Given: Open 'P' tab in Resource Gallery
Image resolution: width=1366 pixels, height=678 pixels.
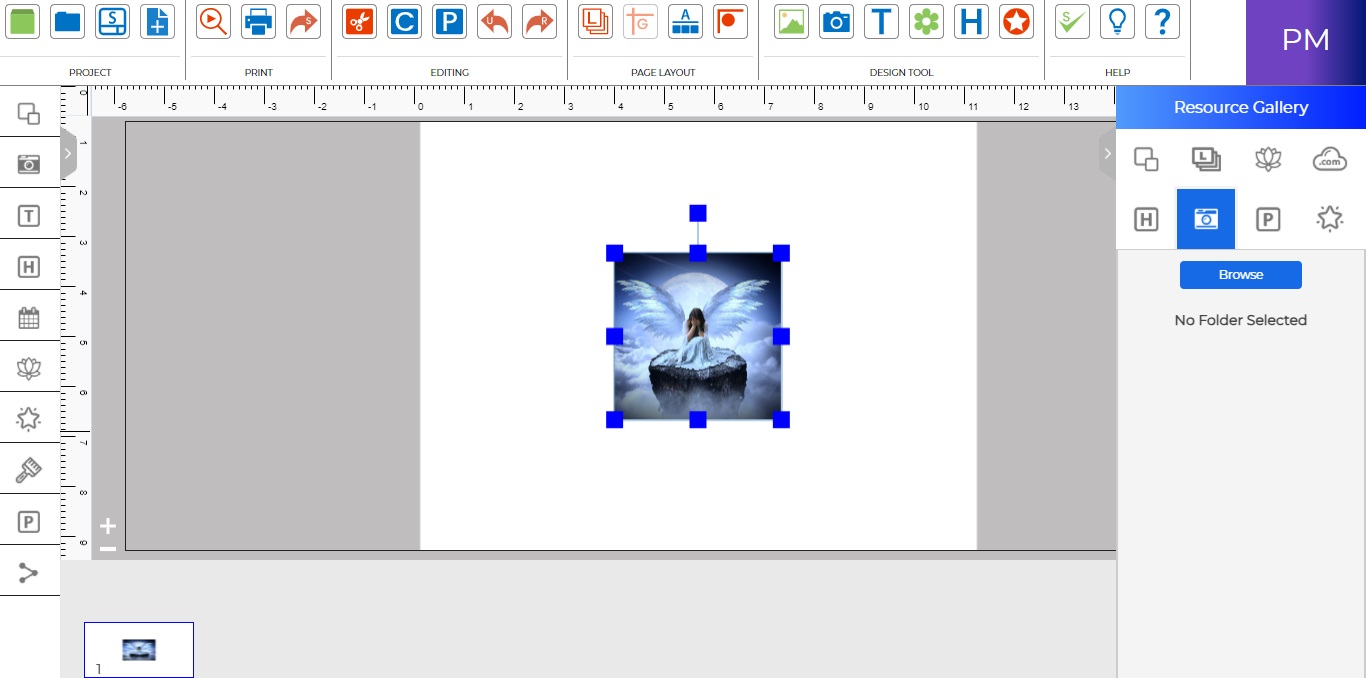Looking at the screenshot, I should [x=1268, y=219].
